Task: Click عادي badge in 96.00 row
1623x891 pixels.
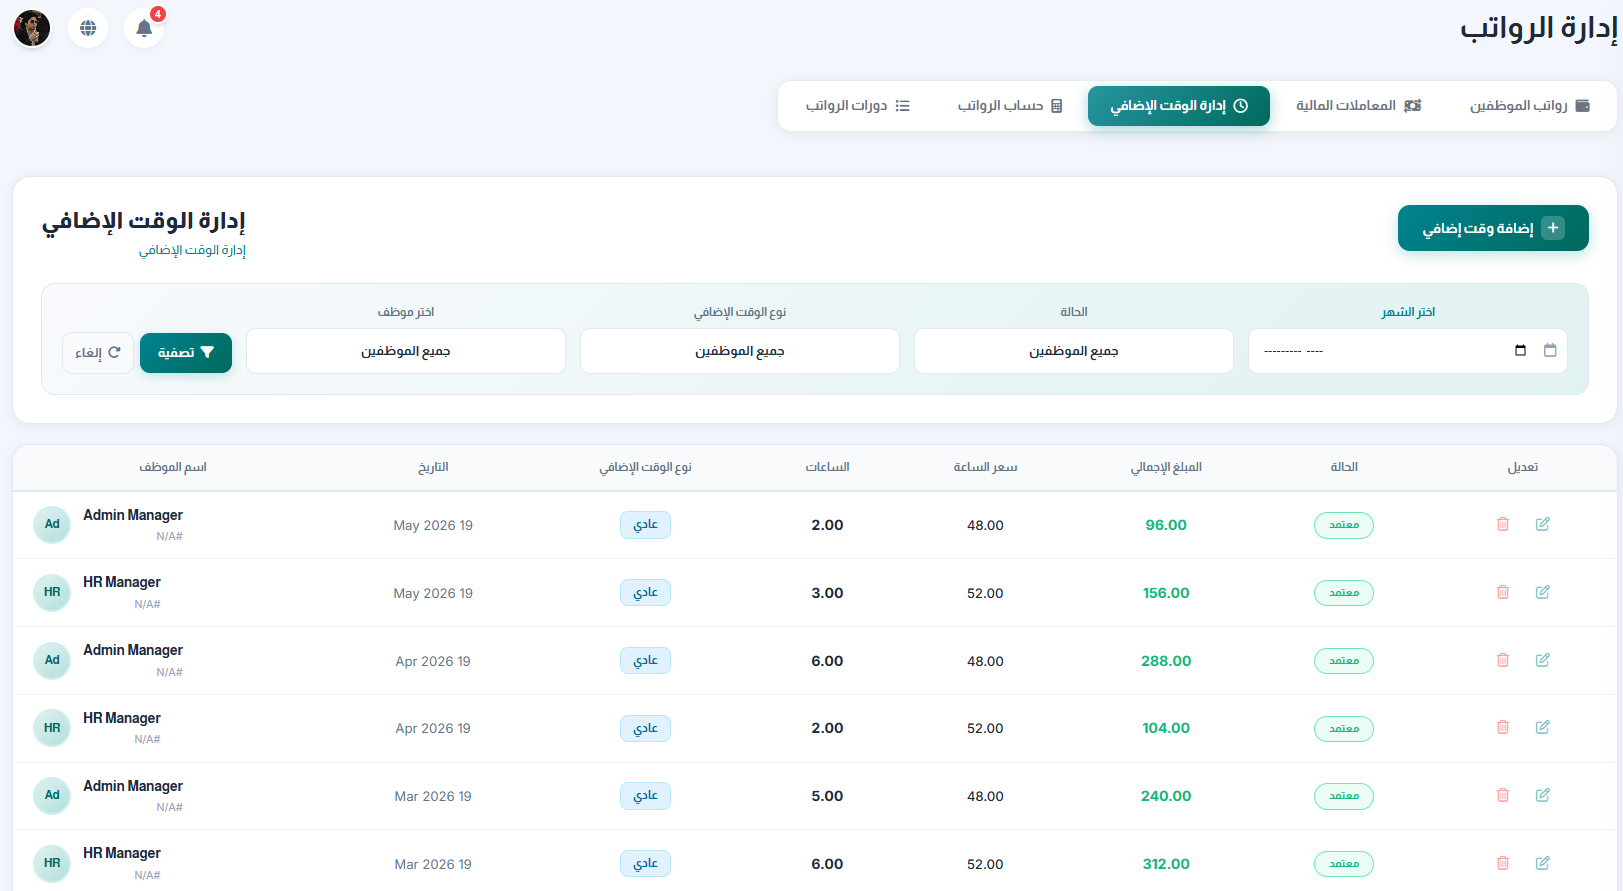Action: tap(645, 525)
